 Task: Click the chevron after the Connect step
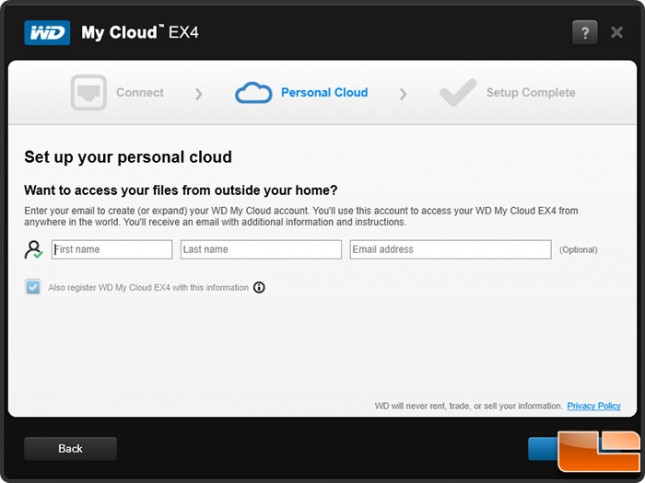click(x=199, y=94)
